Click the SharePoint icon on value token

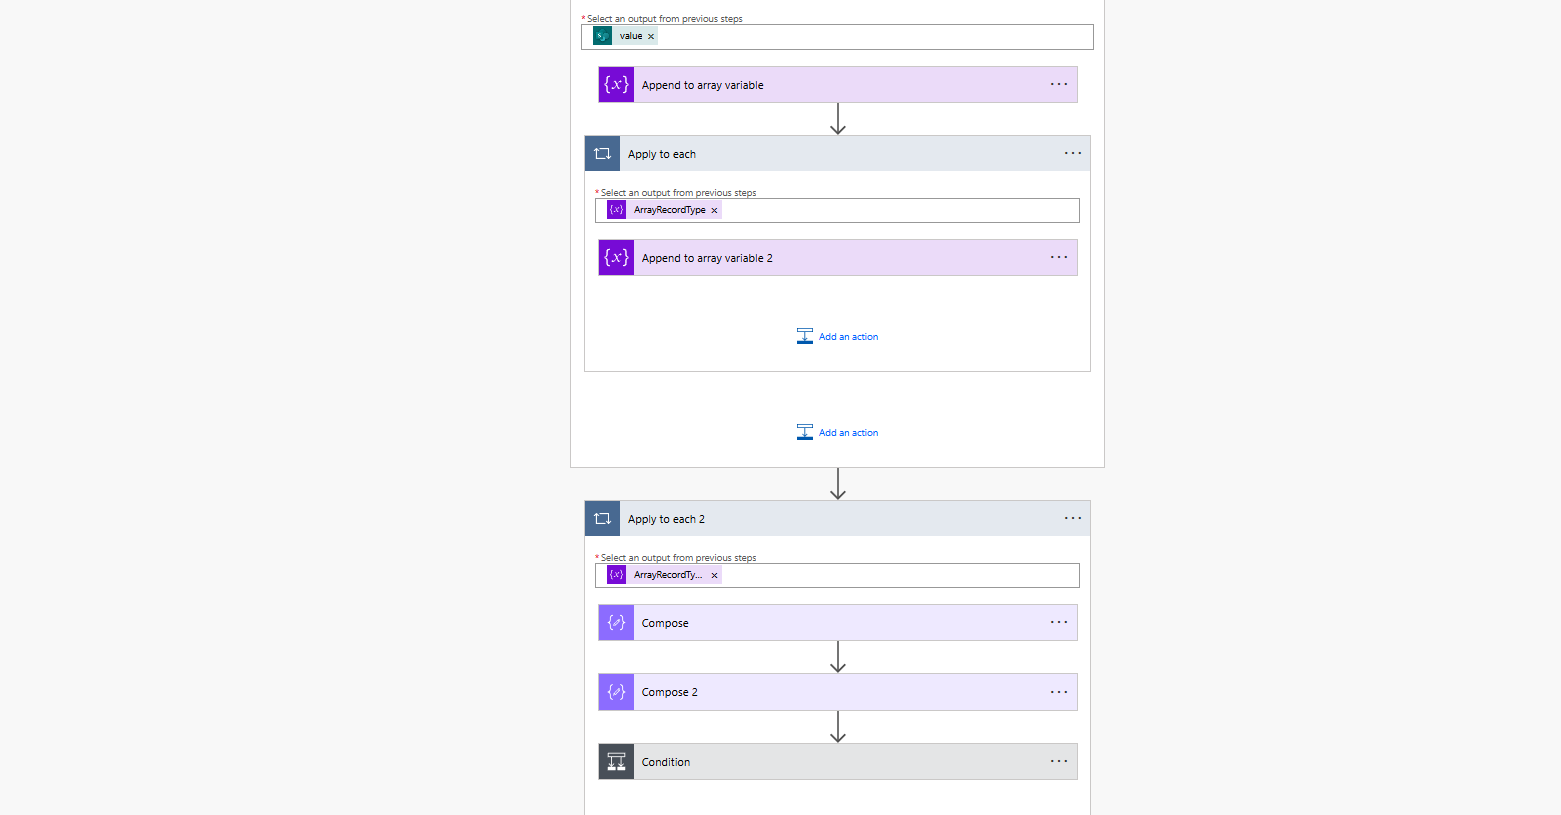602,36
